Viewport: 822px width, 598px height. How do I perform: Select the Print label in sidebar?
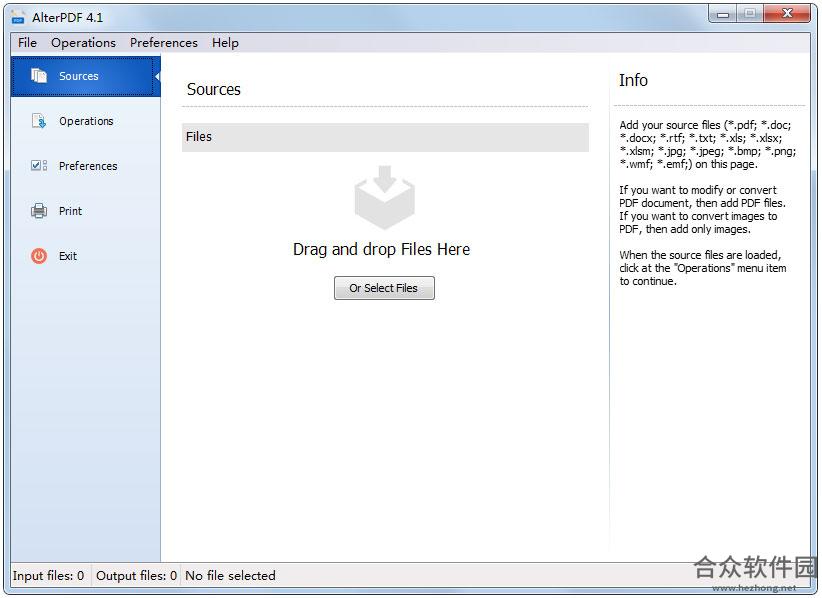click(70, 211)
